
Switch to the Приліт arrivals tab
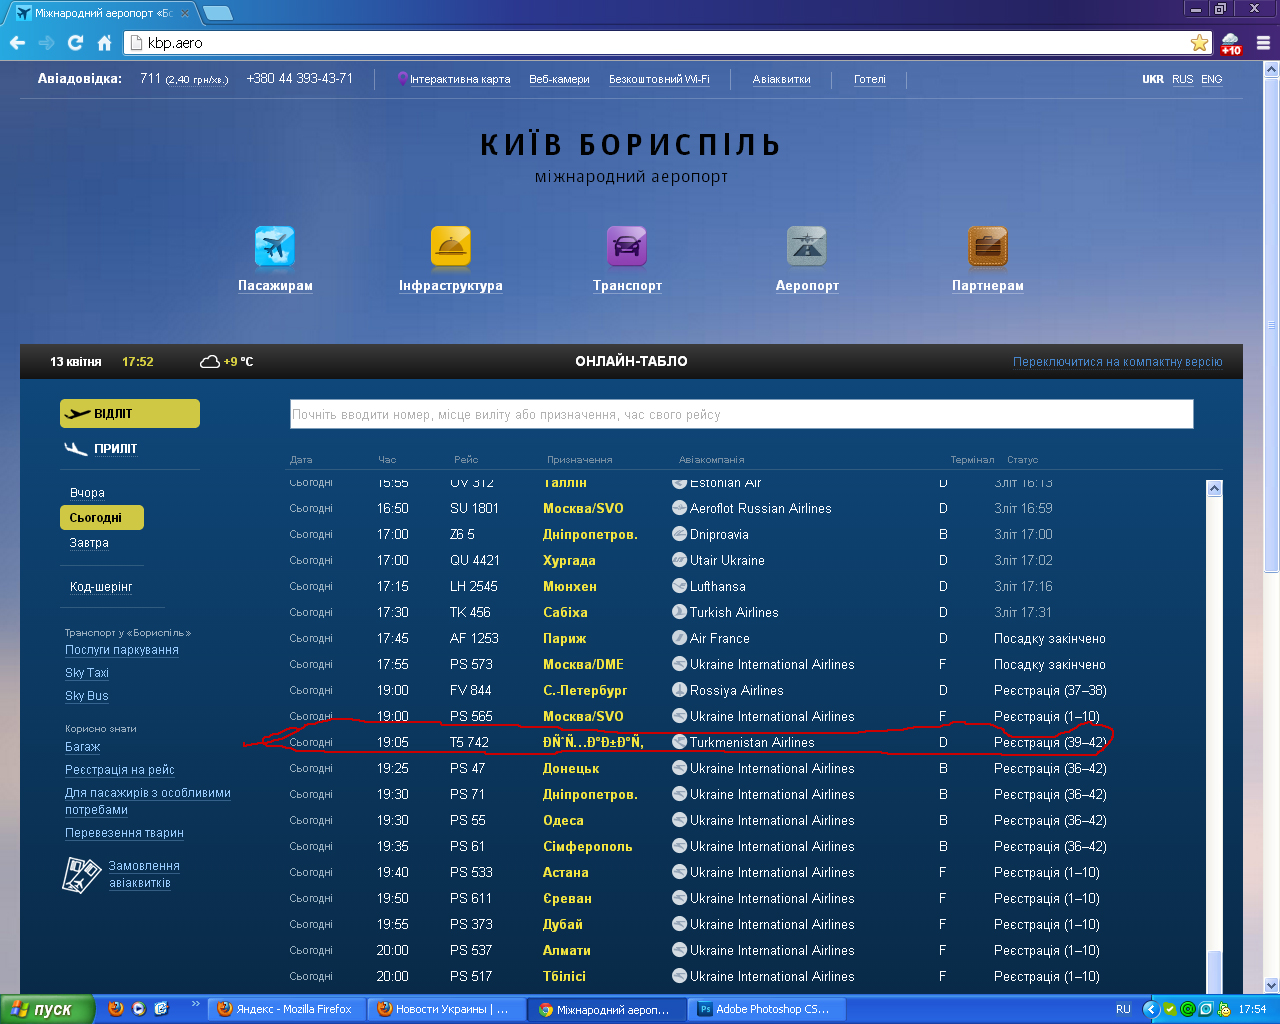(x=115, y=449)
